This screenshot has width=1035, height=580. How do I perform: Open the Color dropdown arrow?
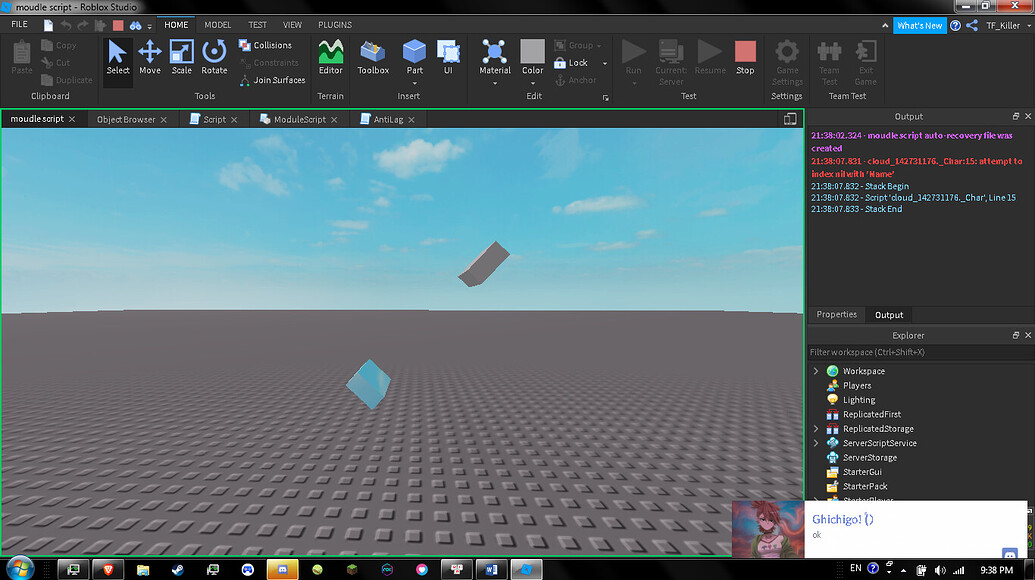tap(532, 83)
